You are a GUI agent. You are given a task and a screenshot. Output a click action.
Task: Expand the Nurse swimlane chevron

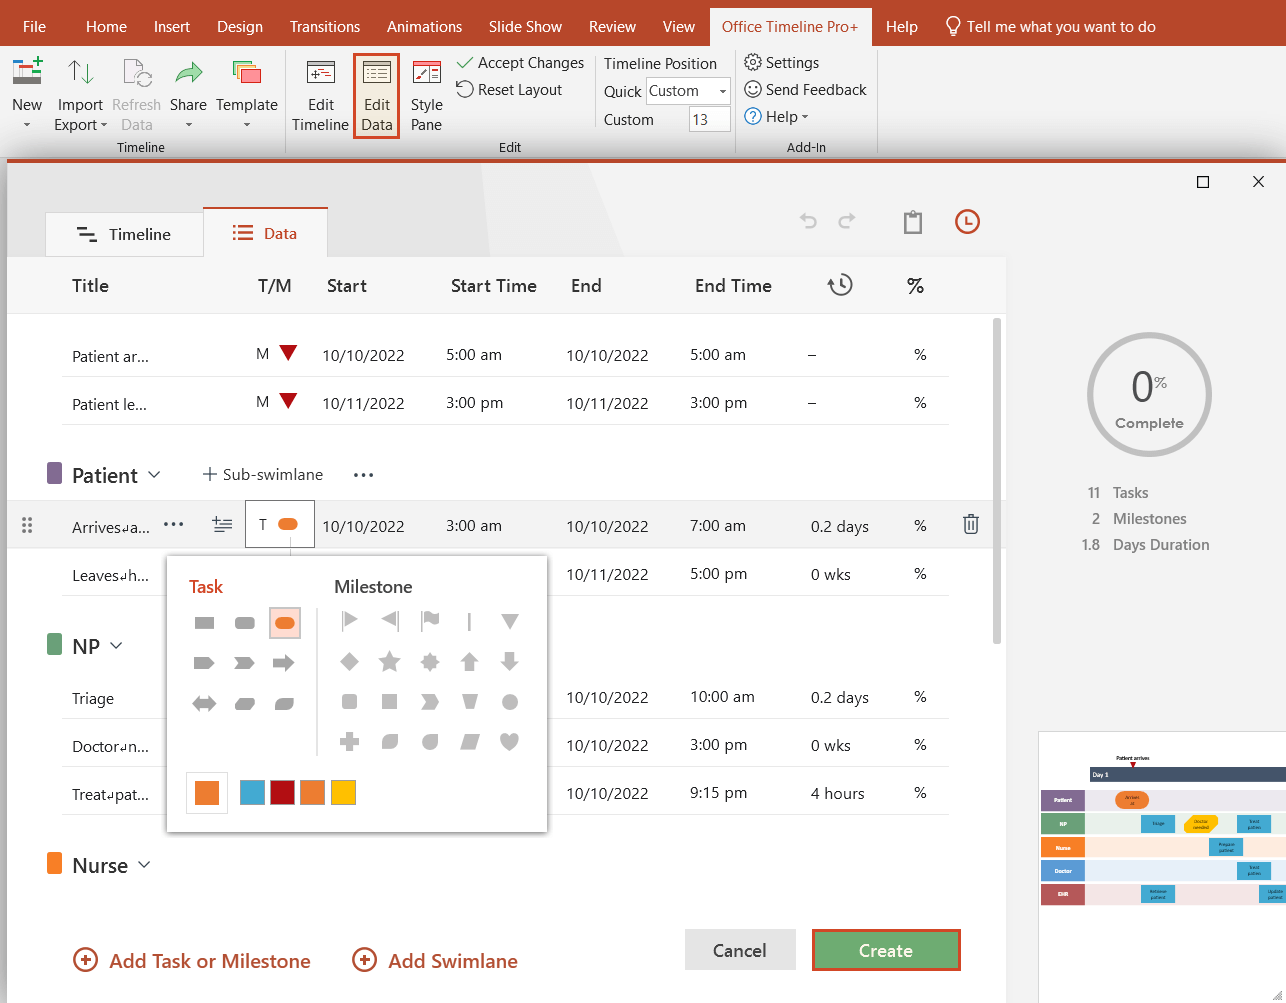pyautogui.click(x=143, y=865)
